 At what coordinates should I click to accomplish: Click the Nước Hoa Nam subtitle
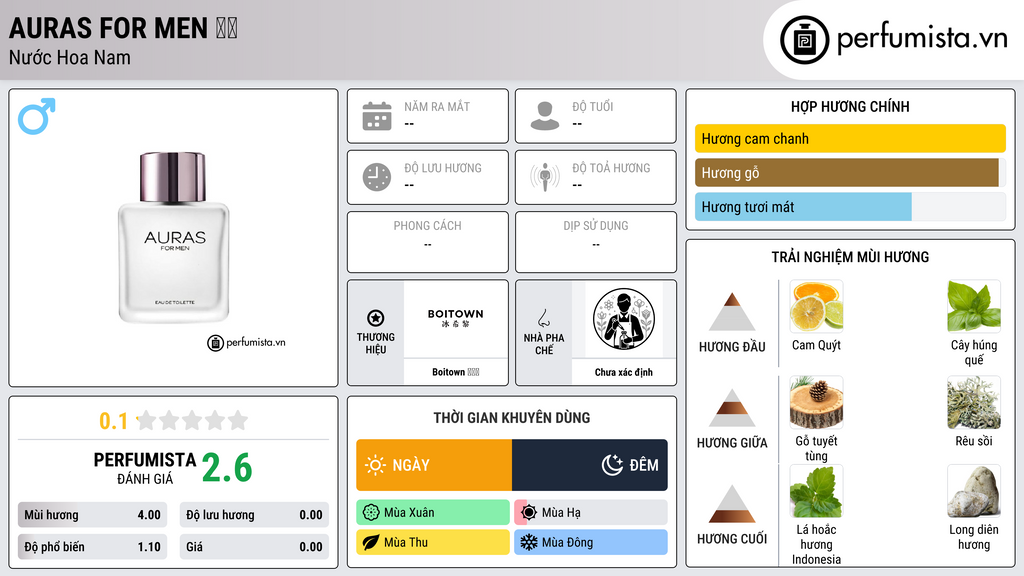70,57
